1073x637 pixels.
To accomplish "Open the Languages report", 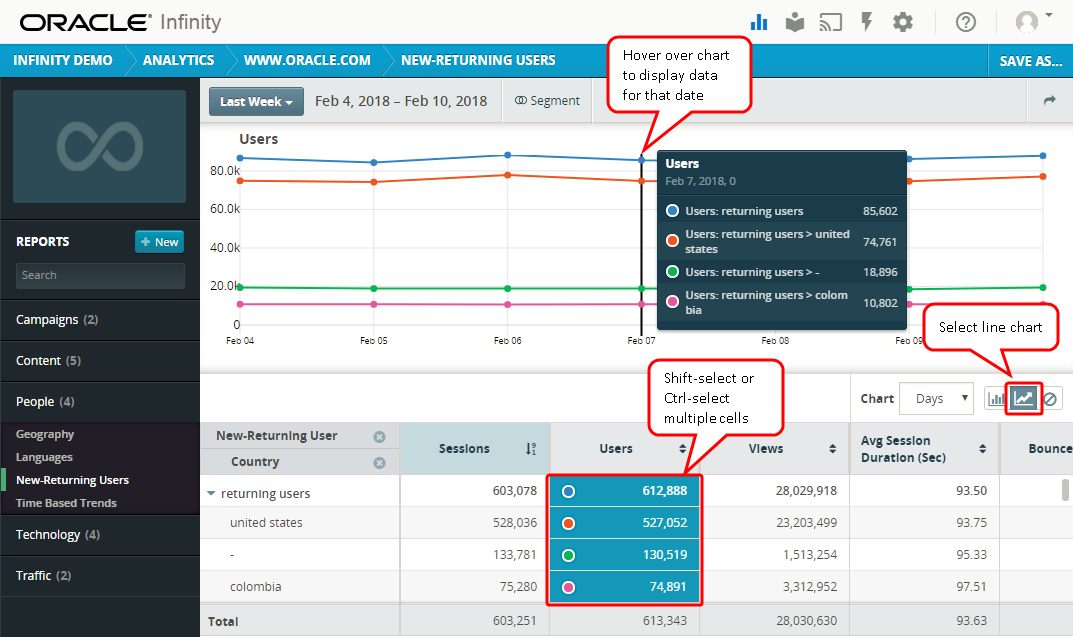I will click(44, 457).
